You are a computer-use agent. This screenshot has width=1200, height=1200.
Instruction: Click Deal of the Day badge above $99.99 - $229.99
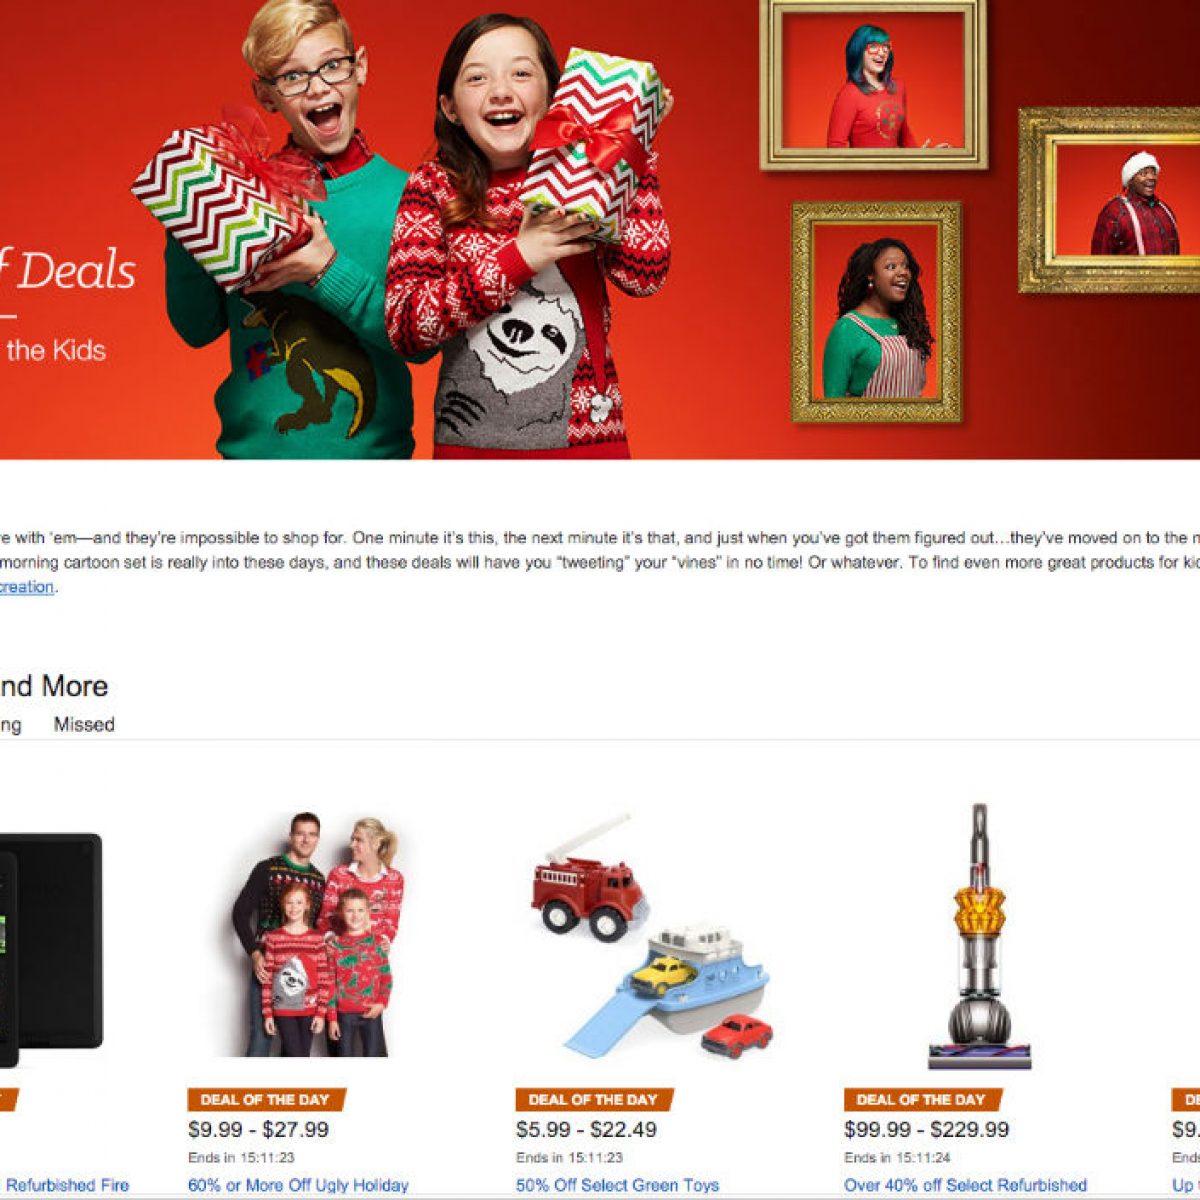922,1100
